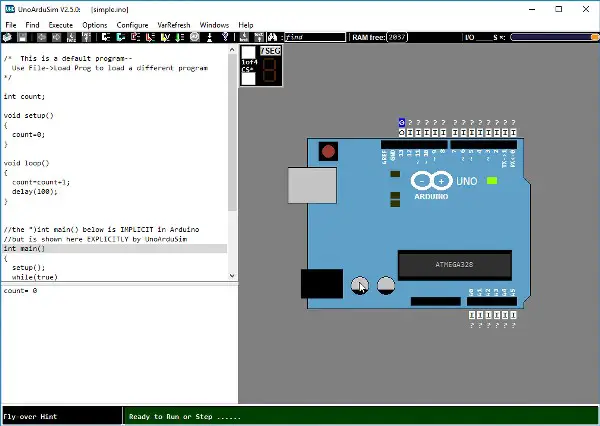Click the pin 0 RX I/O box

pyautogui.click(x=514, y=132)
